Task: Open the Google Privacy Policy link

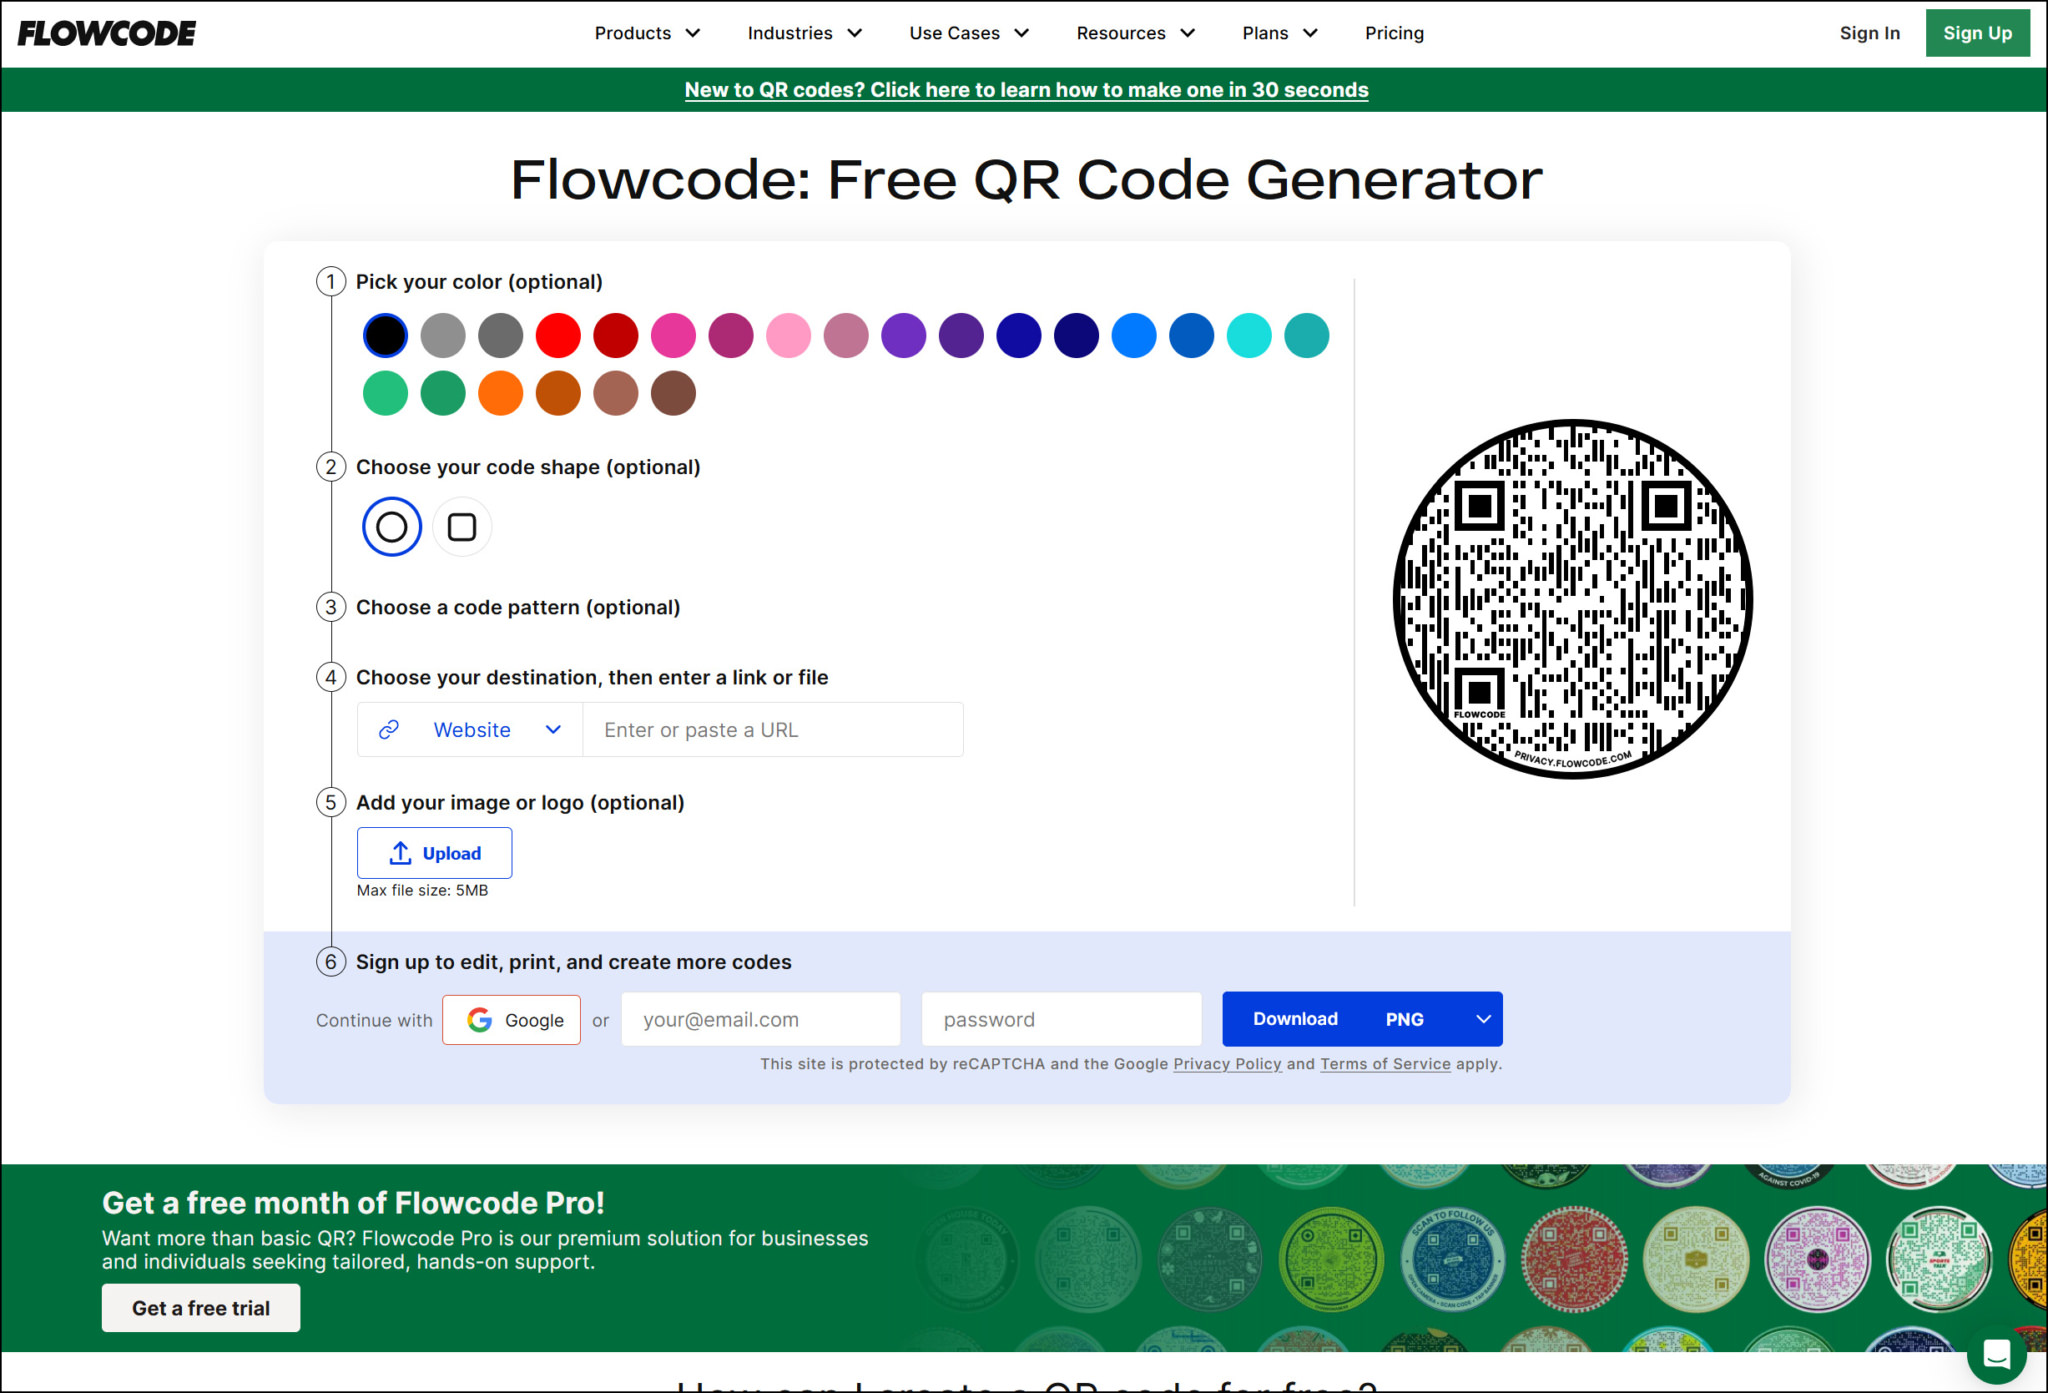Action: 1227,1064
